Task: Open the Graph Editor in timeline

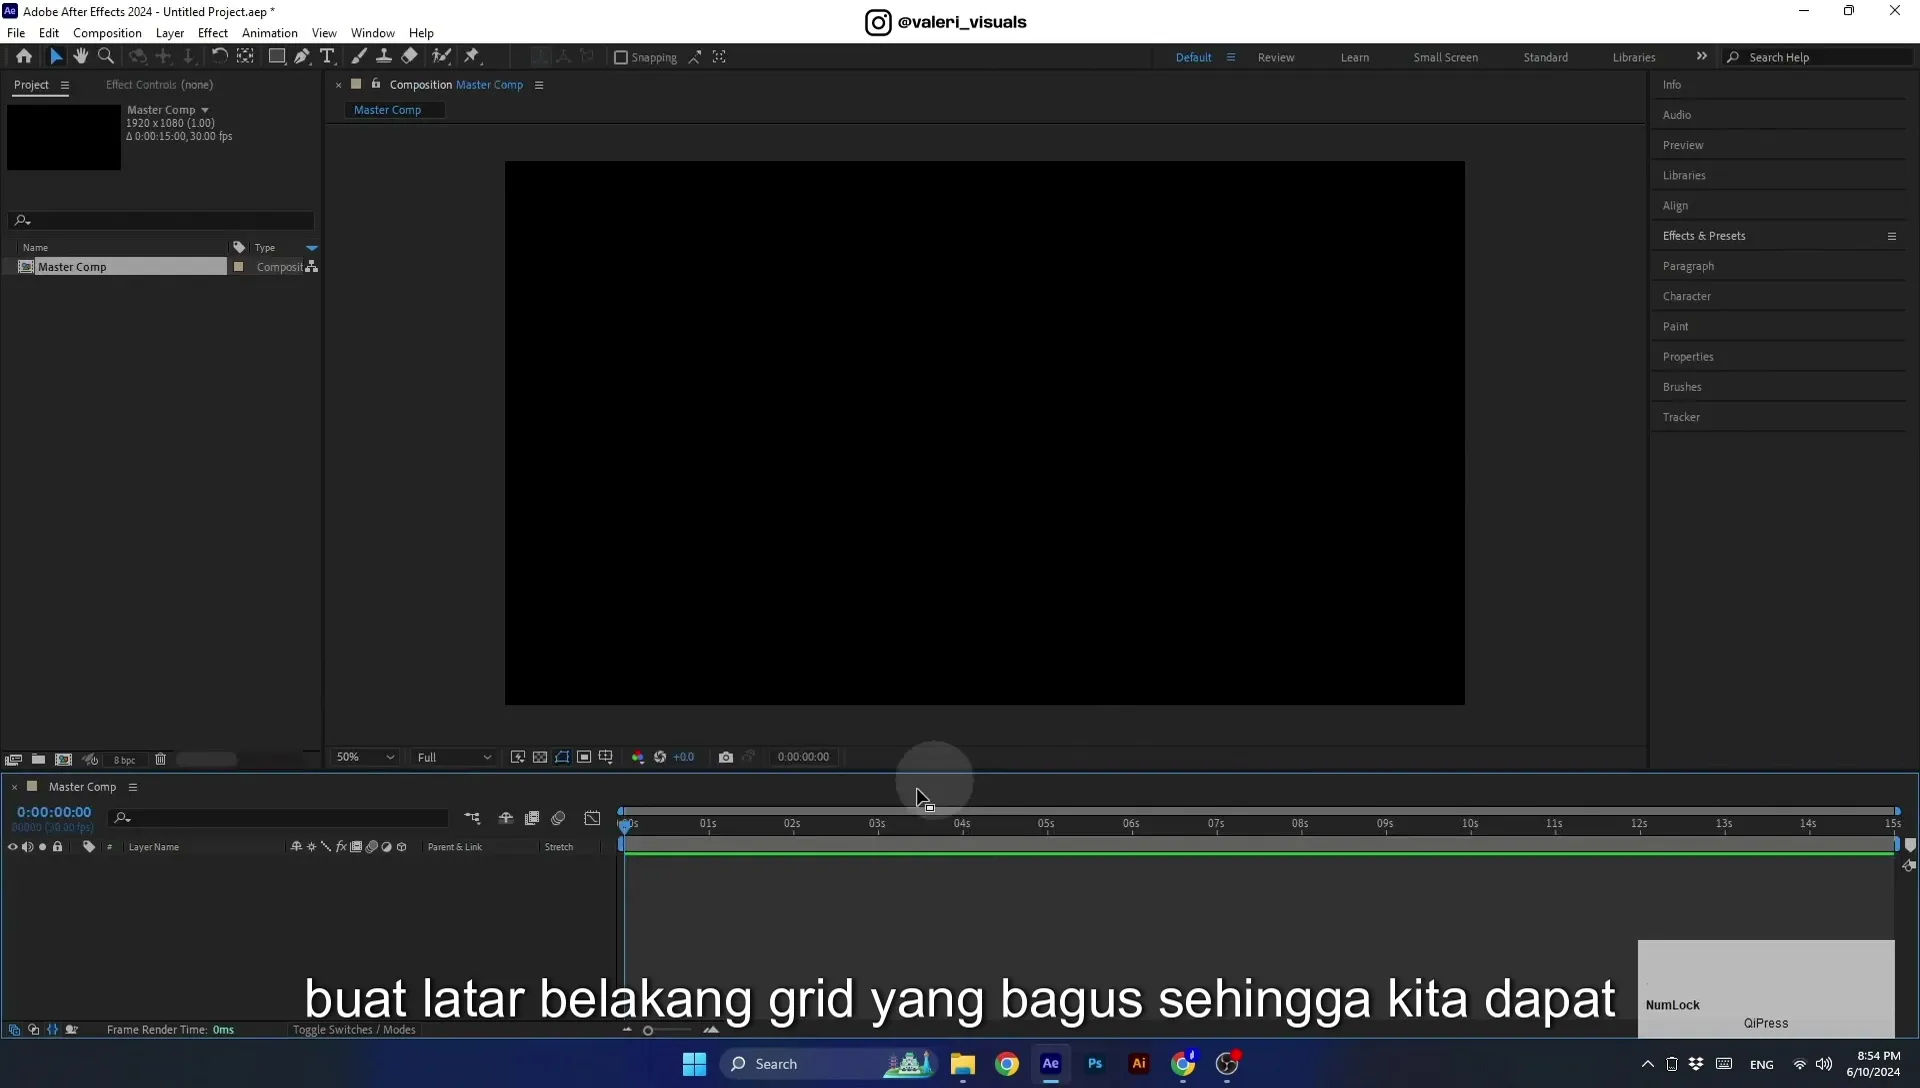Action: 592,818
